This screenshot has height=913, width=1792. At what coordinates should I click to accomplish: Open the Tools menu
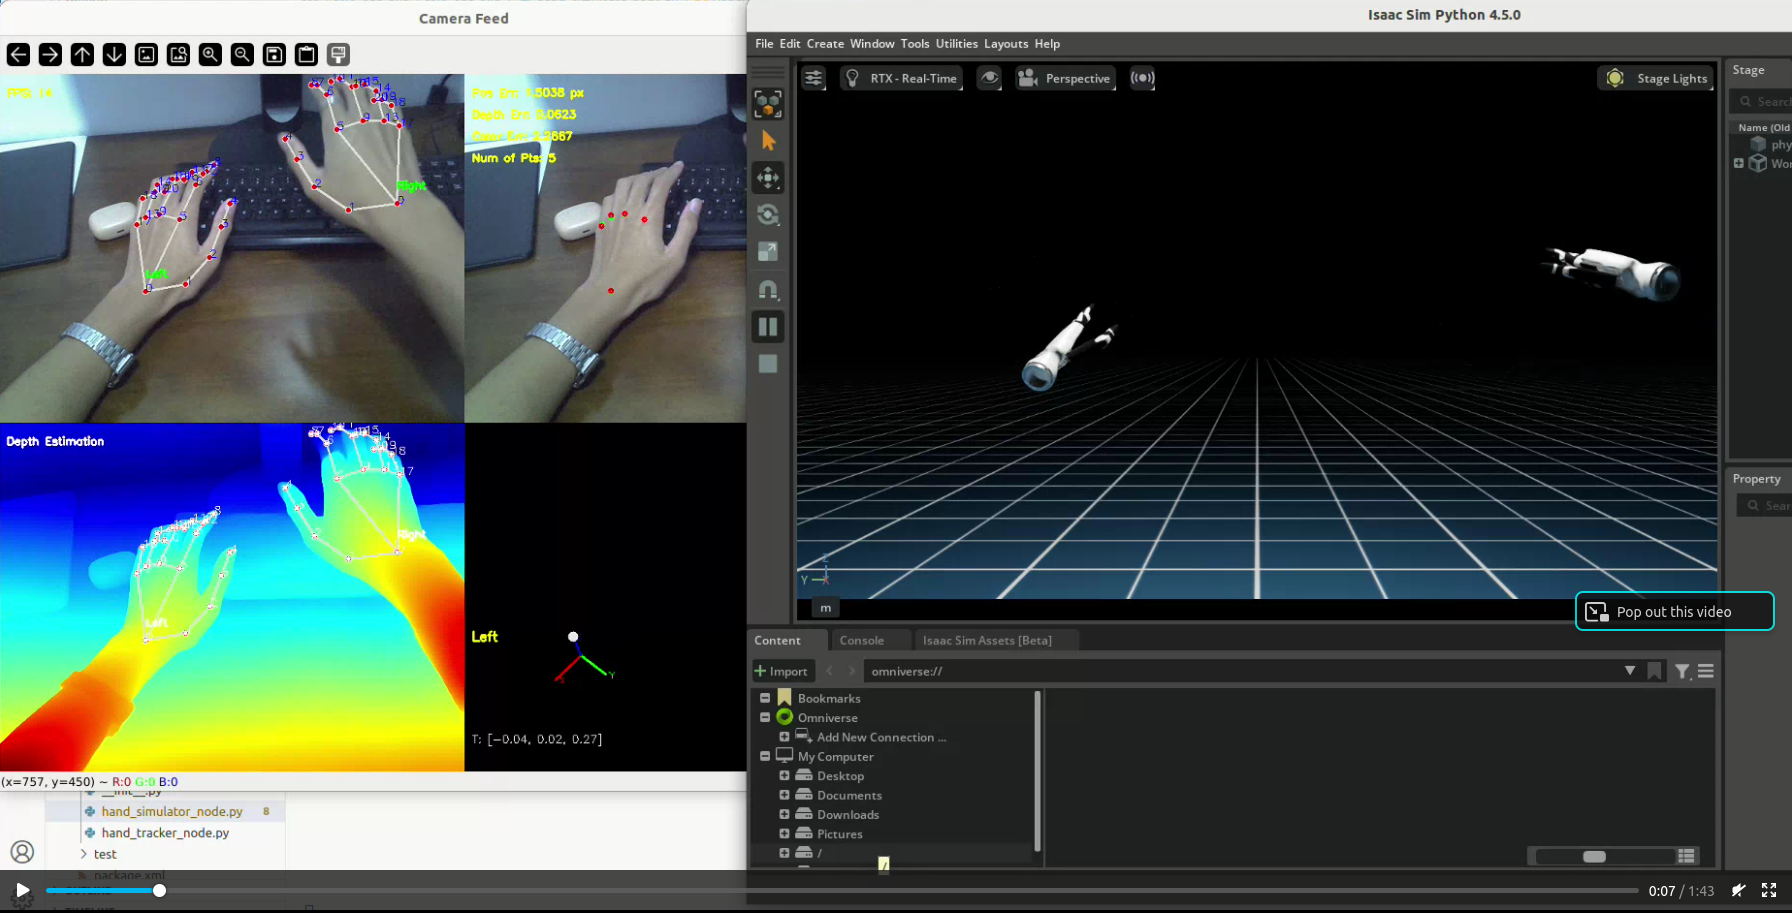tap(915, 44)
